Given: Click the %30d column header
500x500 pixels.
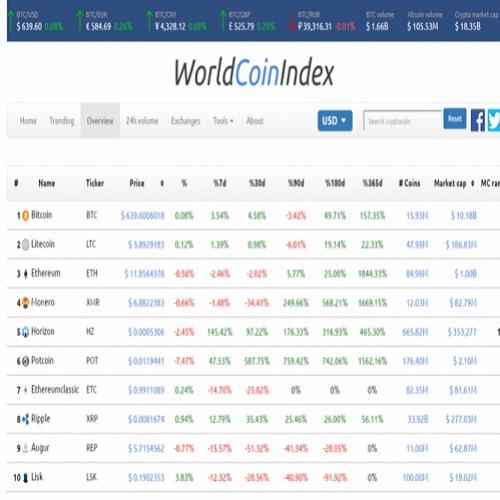Looking at the screenshot, I should coord(257,183).
